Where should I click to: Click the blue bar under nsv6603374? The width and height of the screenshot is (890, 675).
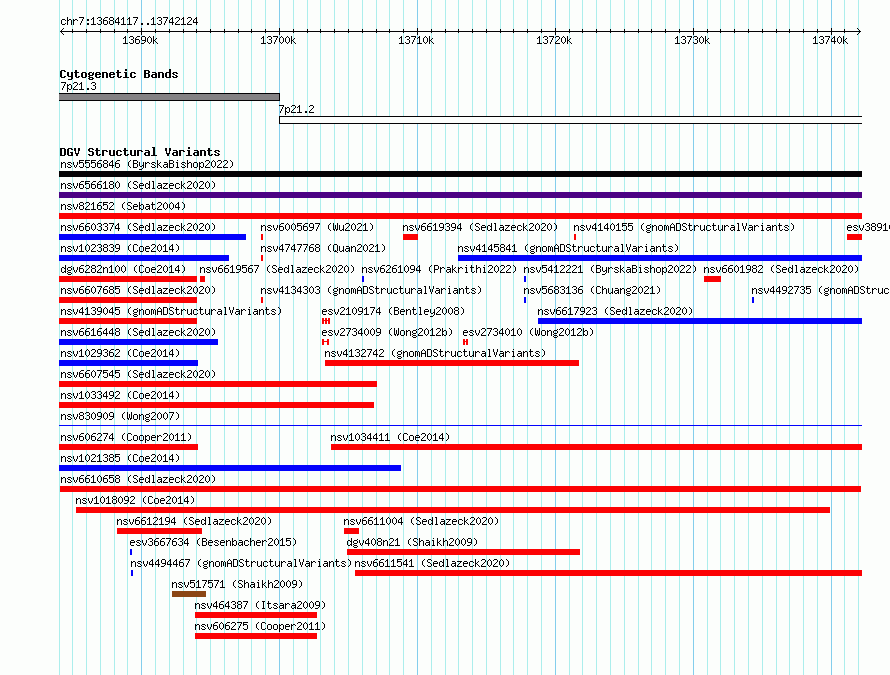153,237
